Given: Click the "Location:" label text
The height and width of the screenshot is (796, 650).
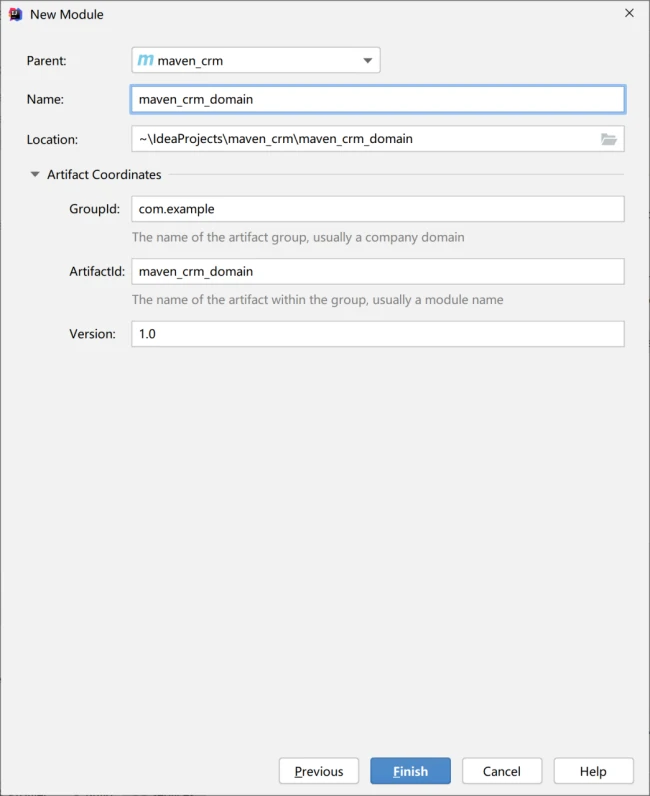Looking at the screenshot, I should [52, 140].
